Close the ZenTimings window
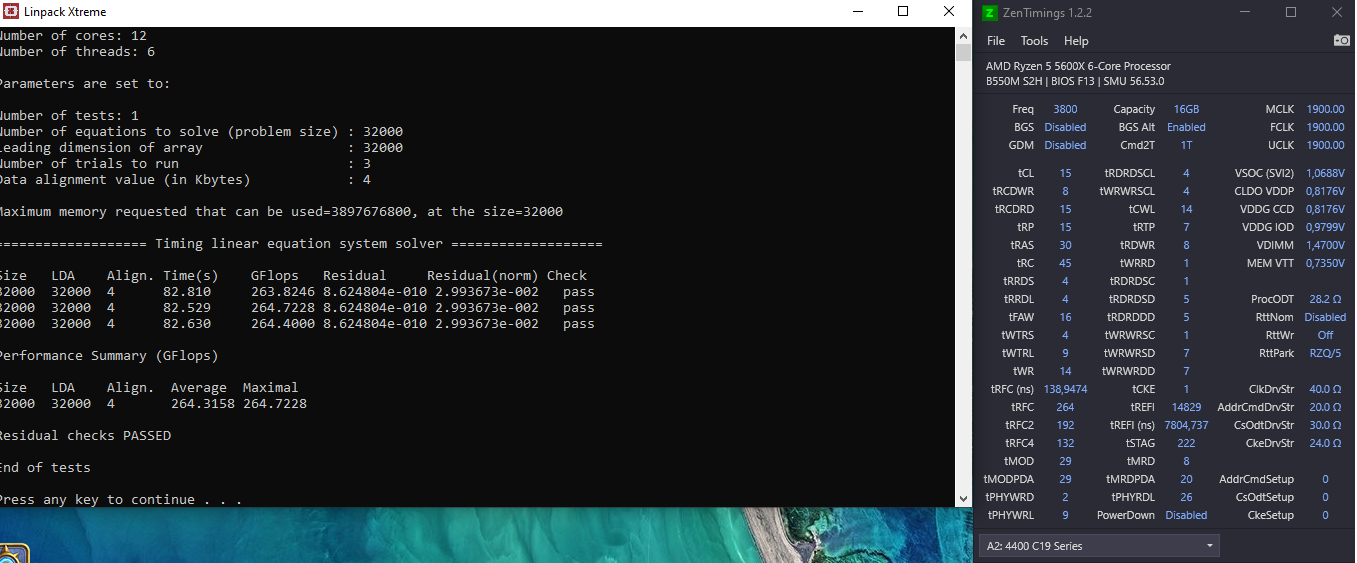 [1336, 12]
